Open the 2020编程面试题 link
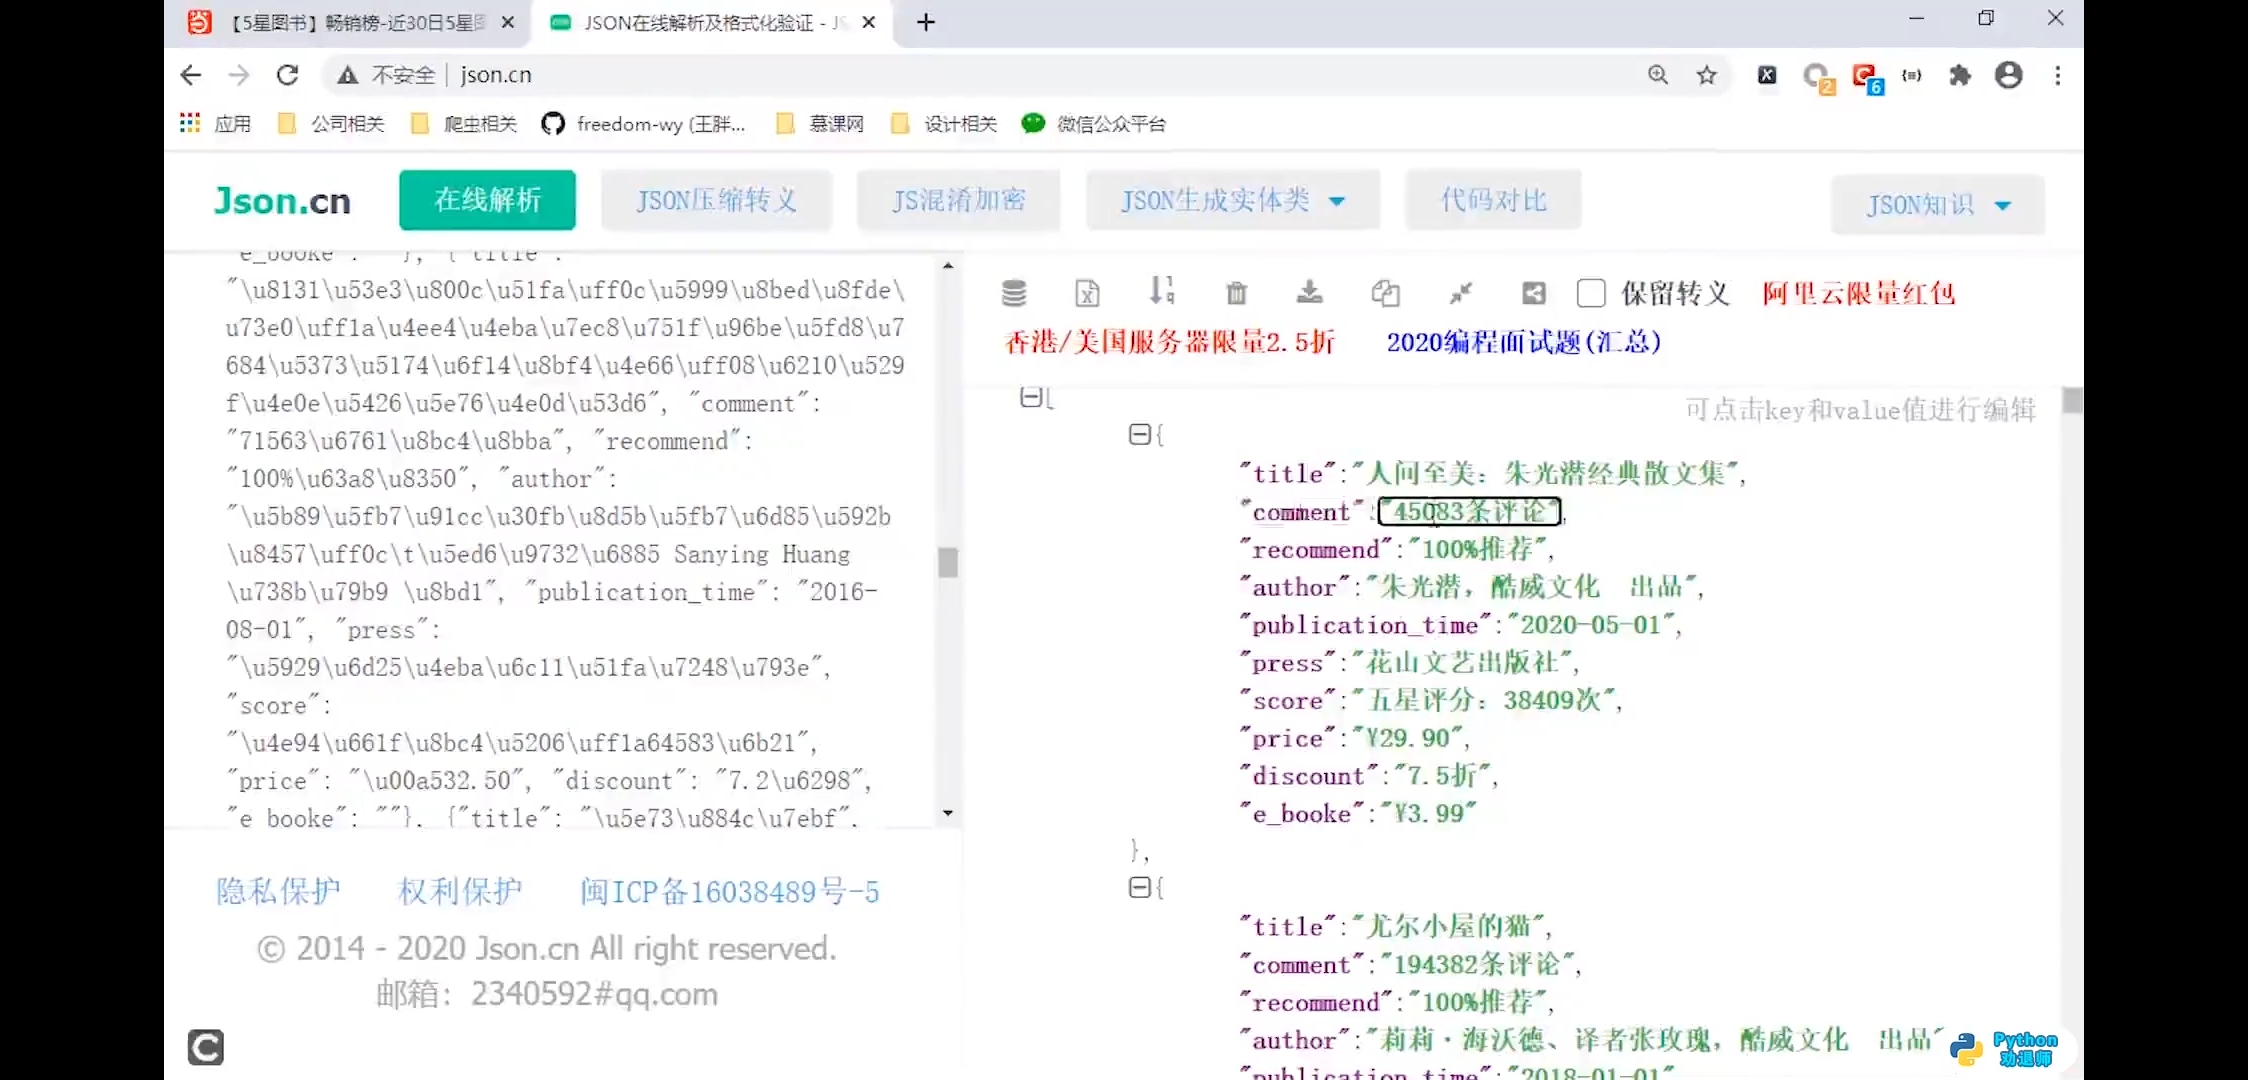Screen dimensions: 2248x1080 (1523, 342)
